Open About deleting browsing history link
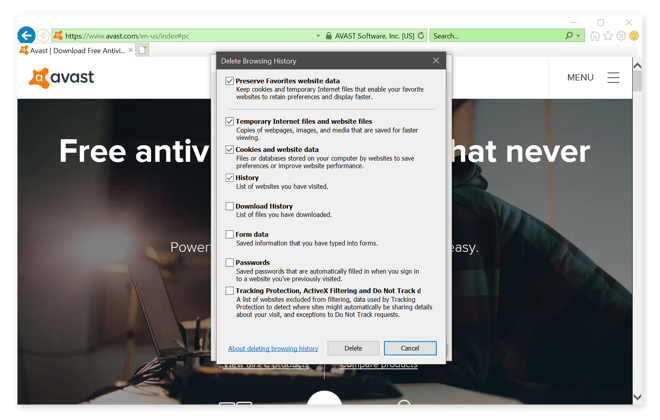The height and width of the screenshot is (420, 660). [x=273, y=348]
